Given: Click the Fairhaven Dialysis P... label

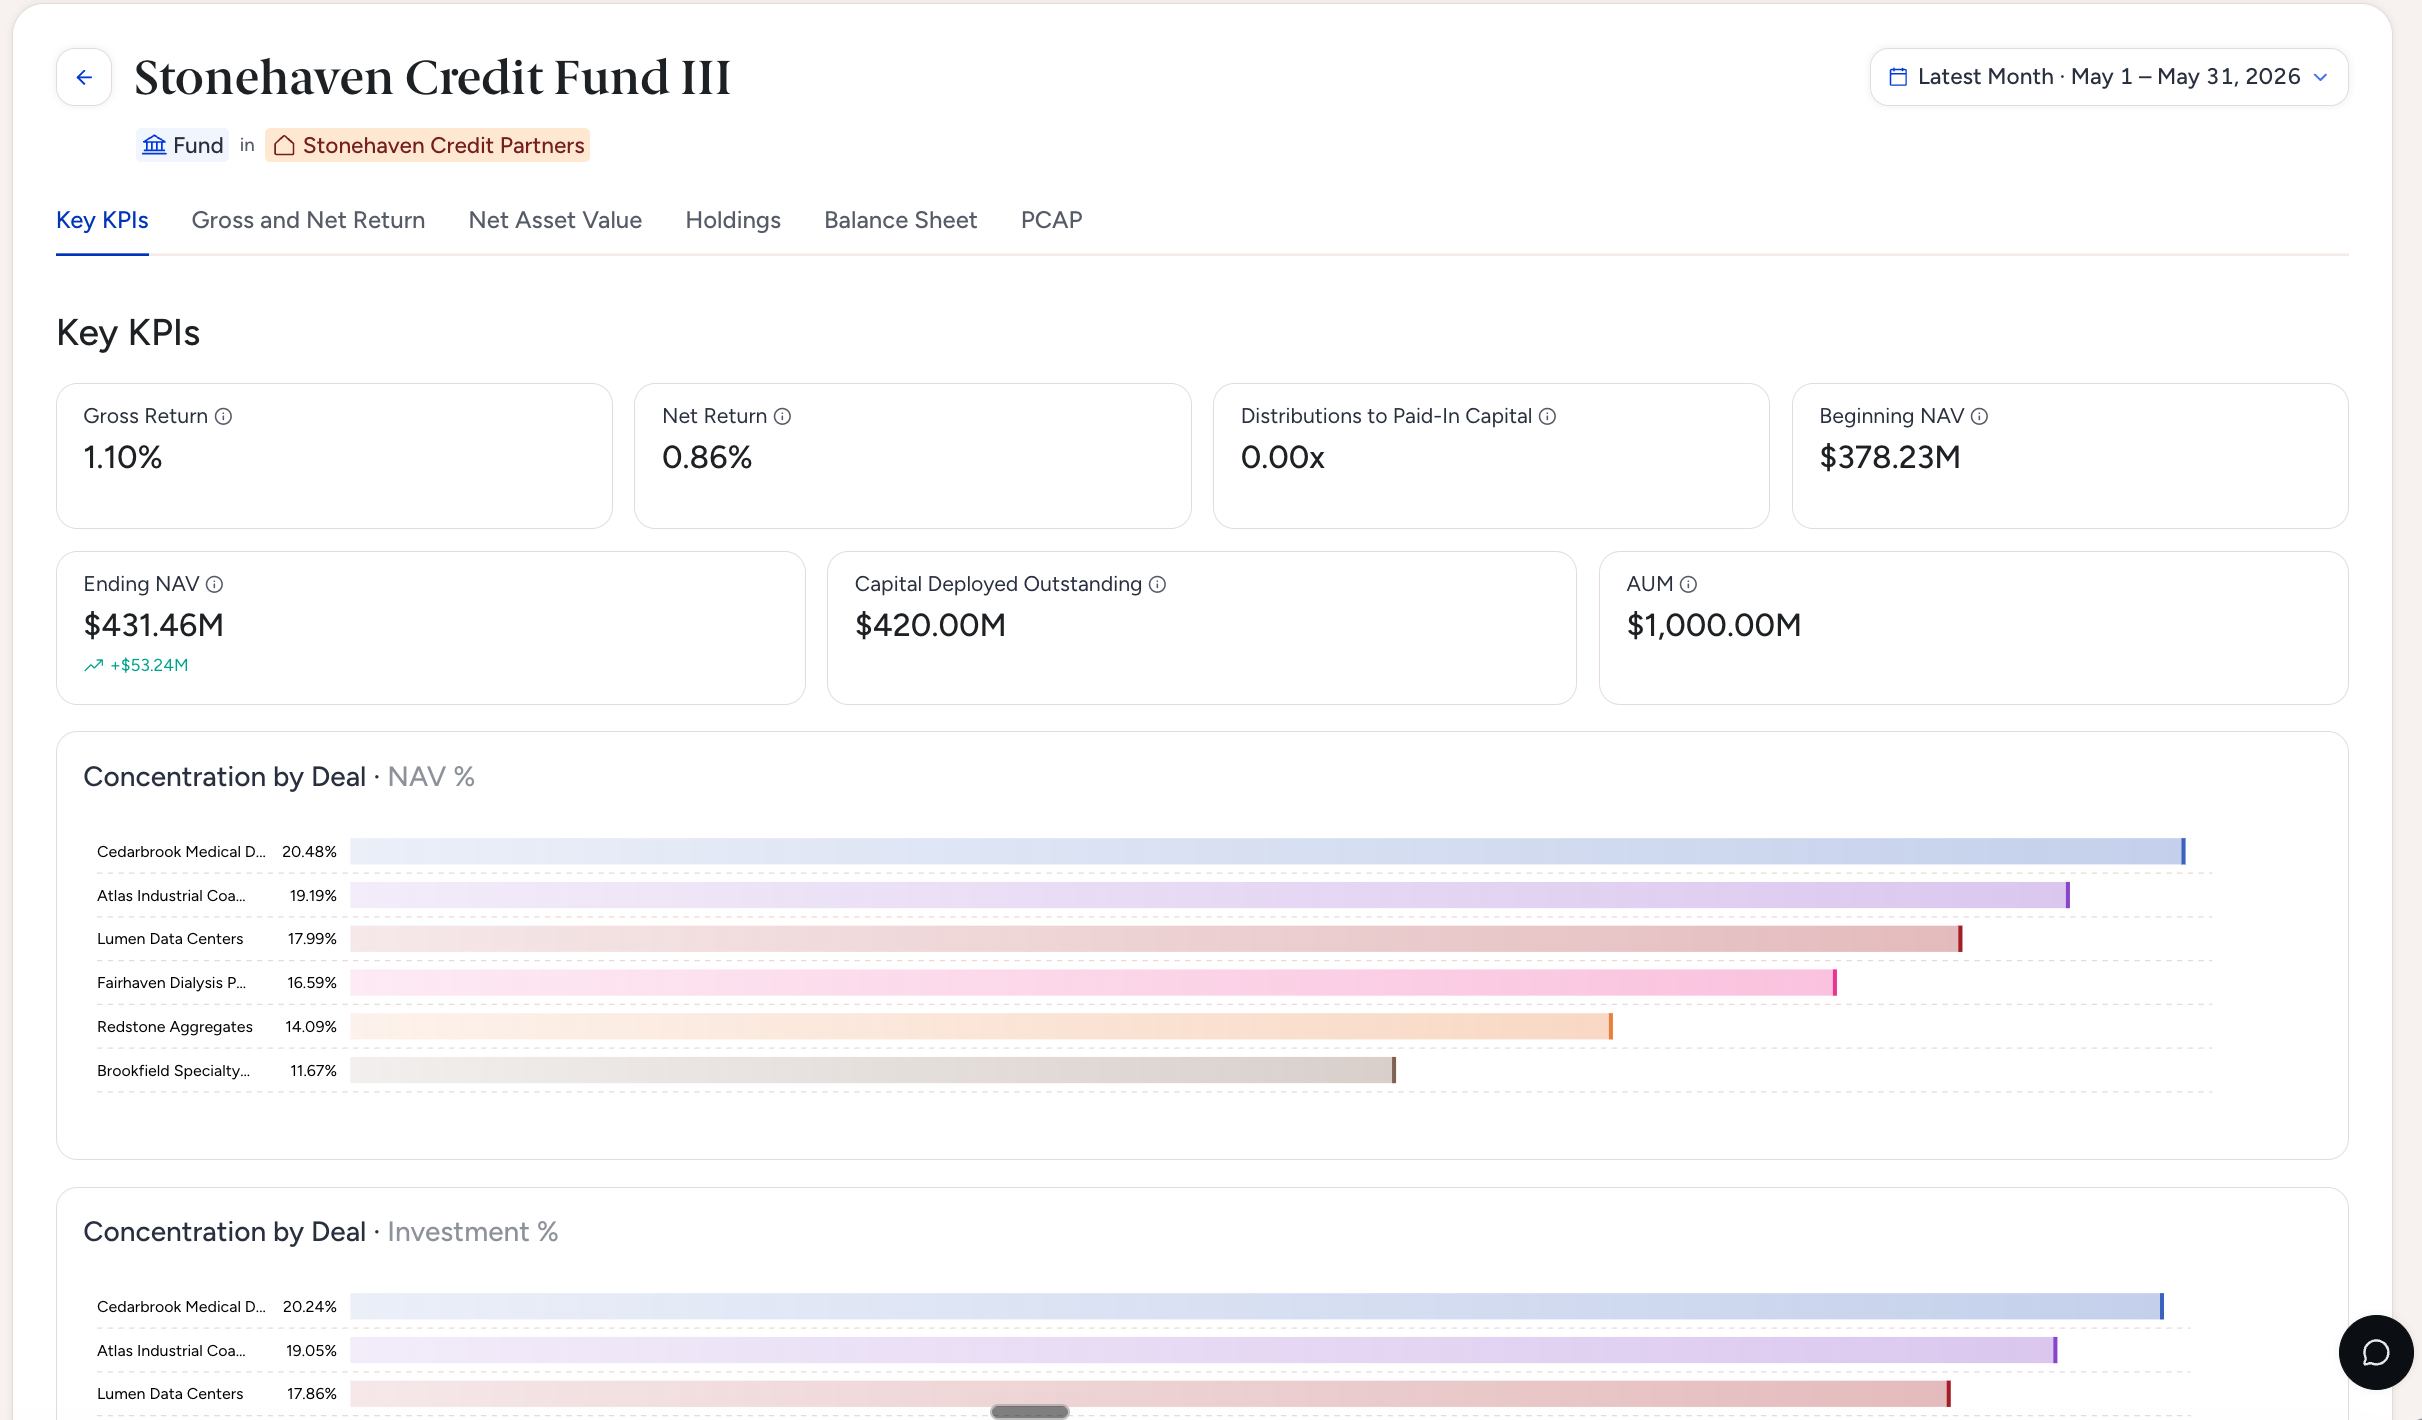Looking at the screenshot, I should click(x=171, y=982).
